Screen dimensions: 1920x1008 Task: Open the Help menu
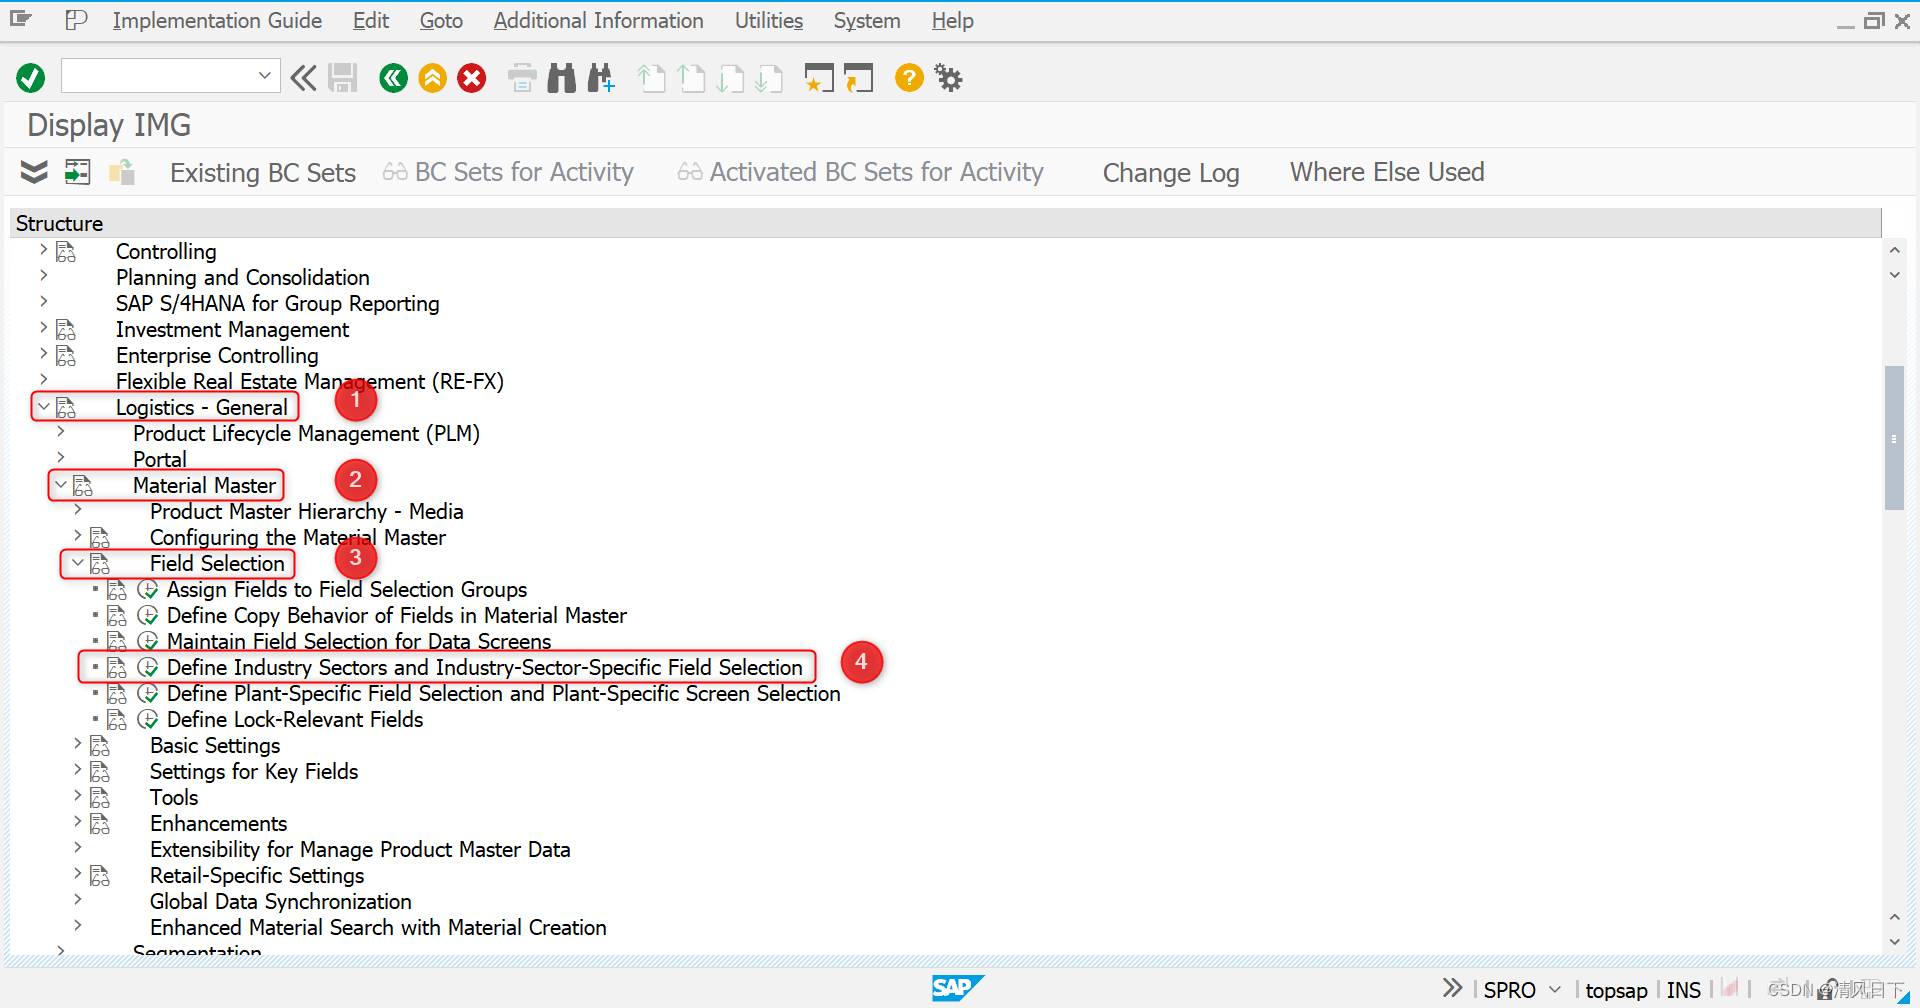click(952, 20)
